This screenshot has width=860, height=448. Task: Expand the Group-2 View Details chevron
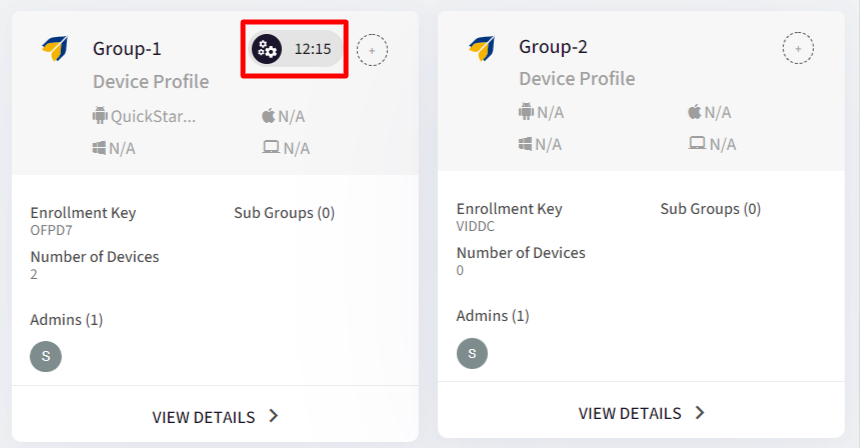[x=700, y=413]
